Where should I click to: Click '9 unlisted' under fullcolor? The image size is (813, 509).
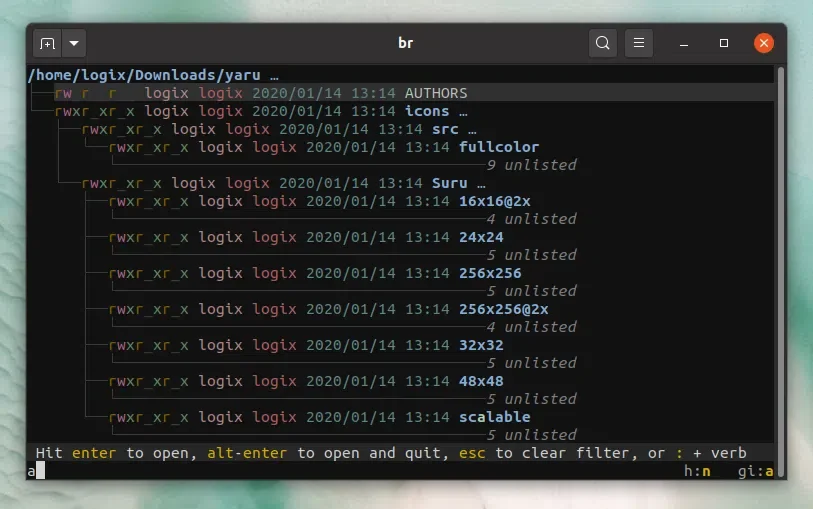pyautogui.click(x=531, y=165)
